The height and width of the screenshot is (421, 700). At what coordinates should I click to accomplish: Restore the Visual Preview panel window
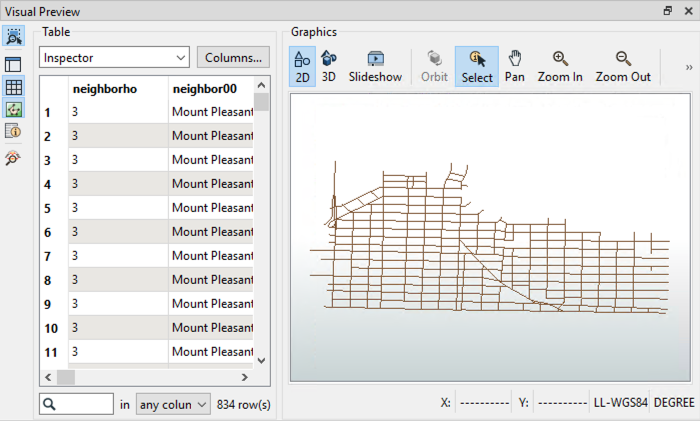668,11
